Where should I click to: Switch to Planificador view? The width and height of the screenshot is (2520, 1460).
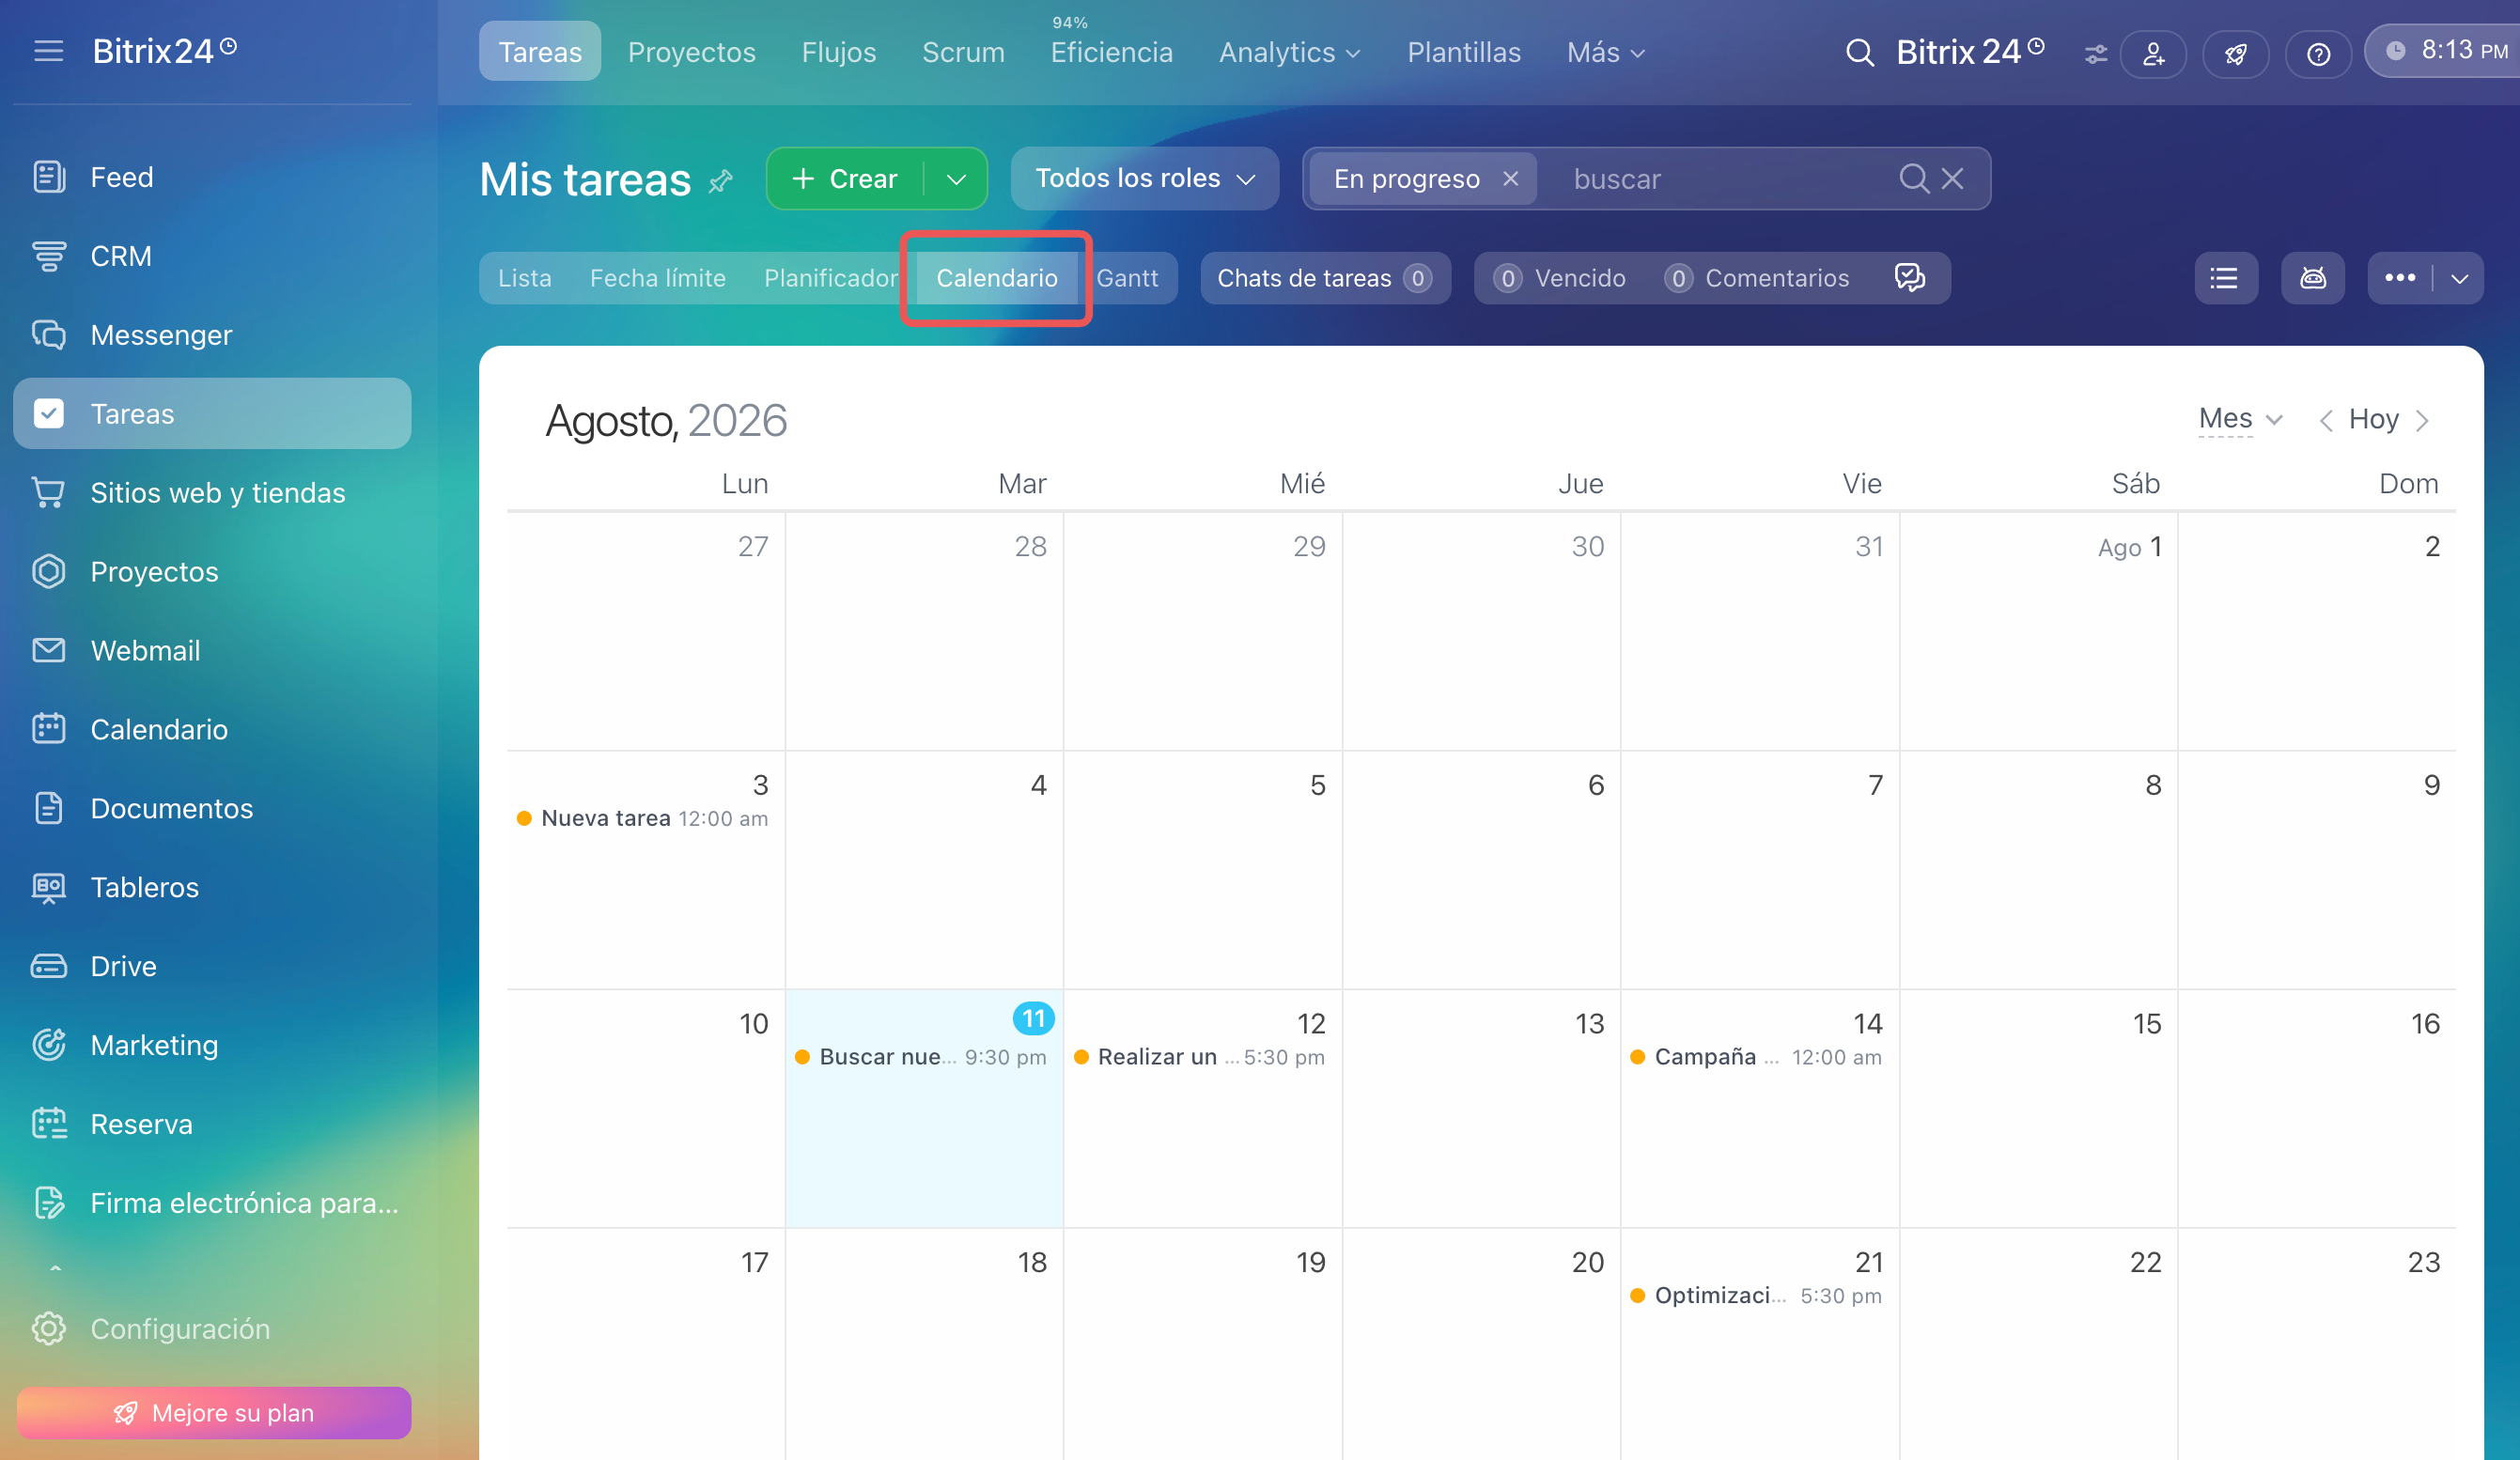tap(830, 278)
